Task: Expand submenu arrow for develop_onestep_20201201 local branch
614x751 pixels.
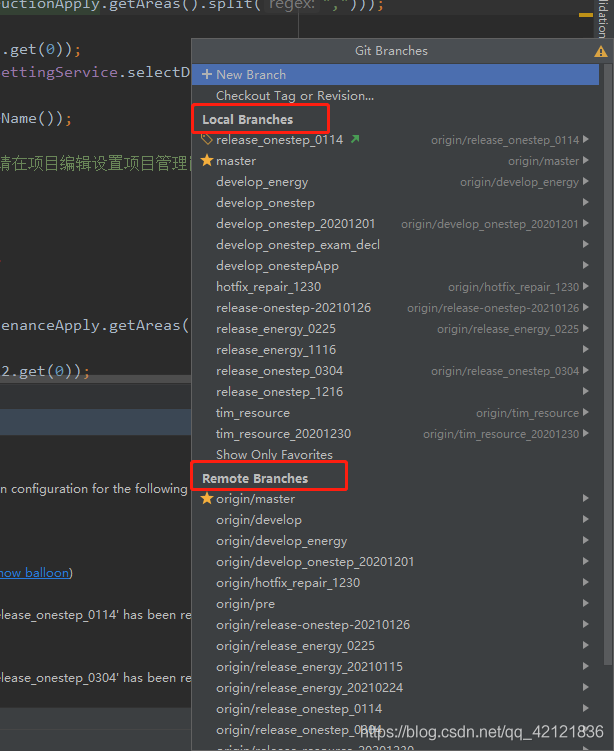Action: click(585, 224)
